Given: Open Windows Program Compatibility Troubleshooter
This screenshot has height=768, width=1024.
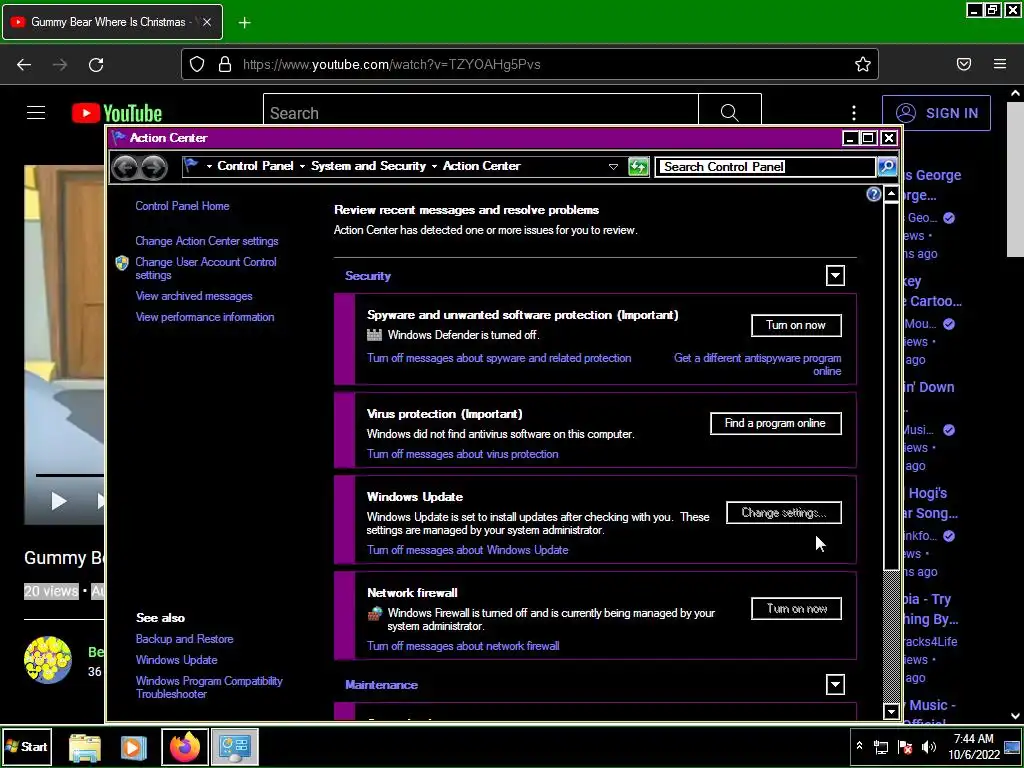Looking at the screenshot, I should [209, 687].
